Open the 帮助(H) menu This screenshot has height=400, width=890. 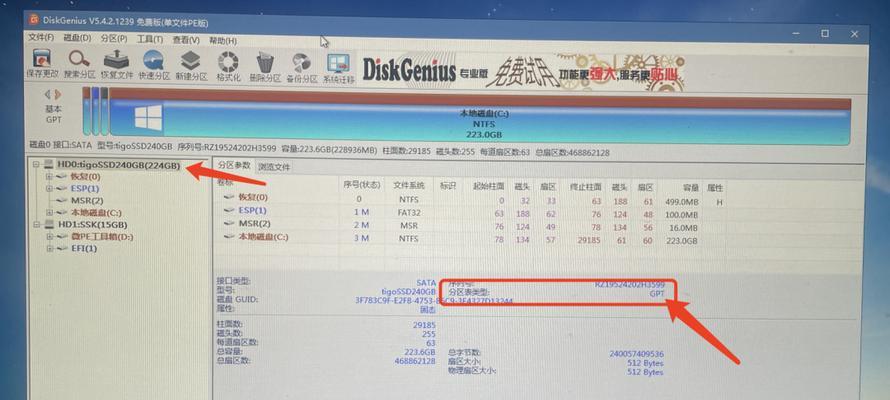point(223,41)
